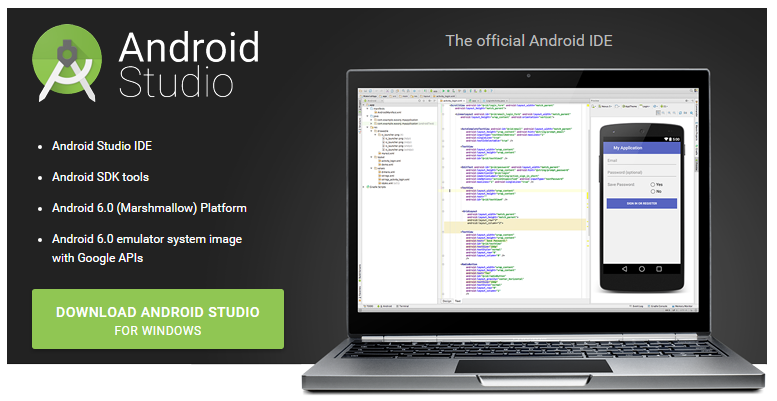Click the green Run icon in IDE toolbar
Screen dimensions: 777x401
tap(444, 91)
